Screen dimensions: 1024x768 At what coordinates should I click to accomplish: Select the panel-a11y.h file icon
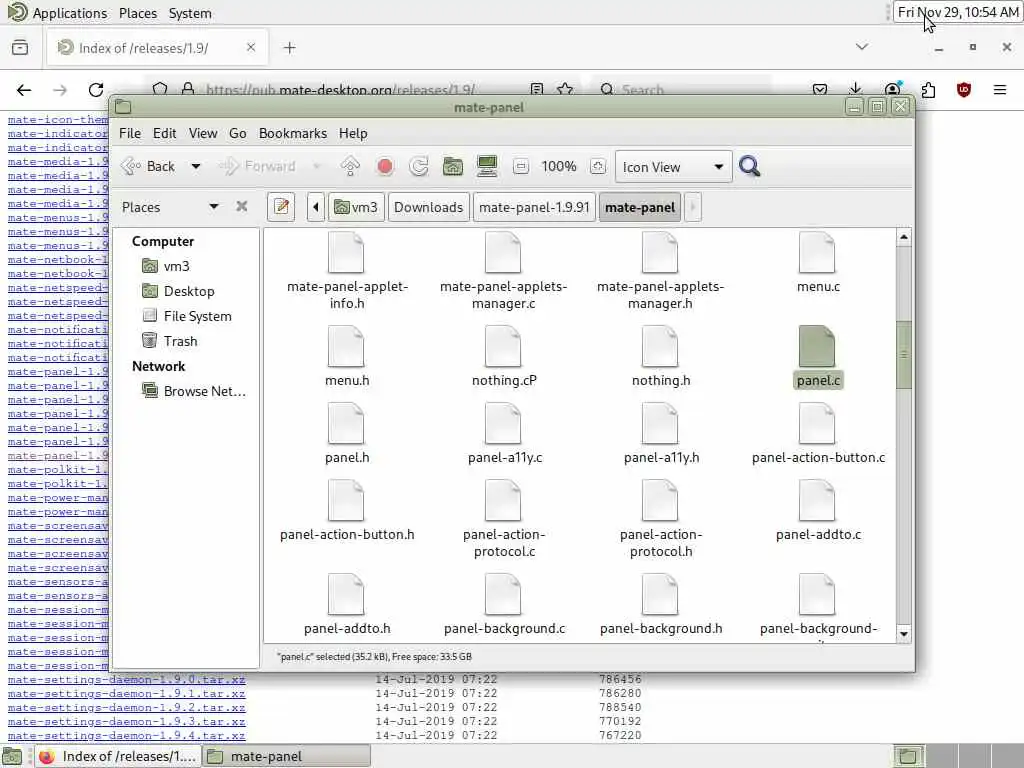[x=660, y=424]
